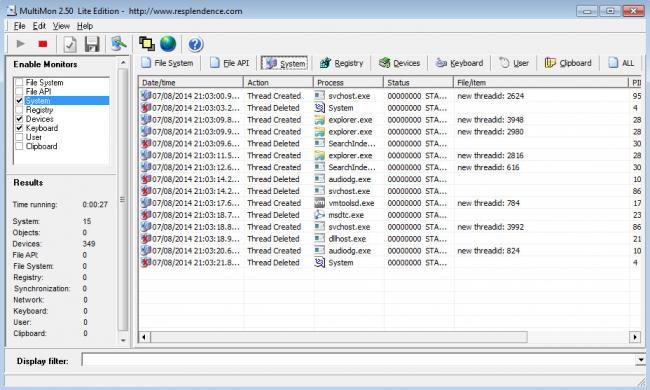The image size is (650, 390).
Task: Show the ALL tab
Action: (621, 63)
